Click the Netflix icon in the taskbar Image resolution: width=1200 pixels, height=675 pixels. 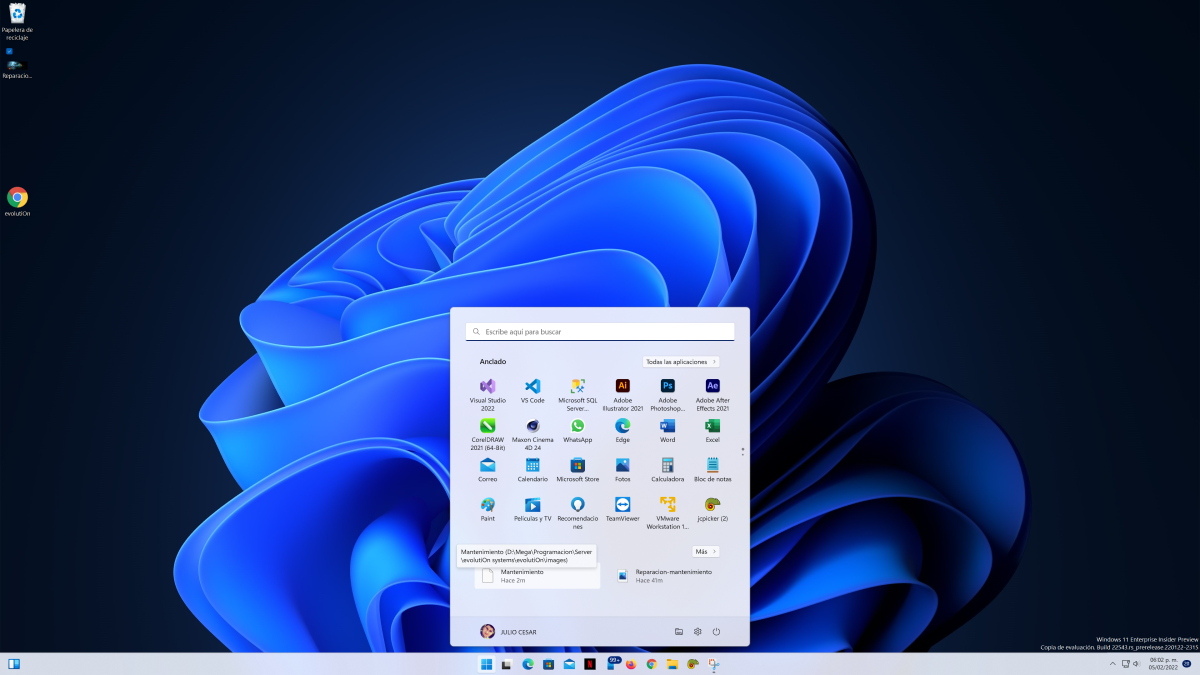[590, 664]
